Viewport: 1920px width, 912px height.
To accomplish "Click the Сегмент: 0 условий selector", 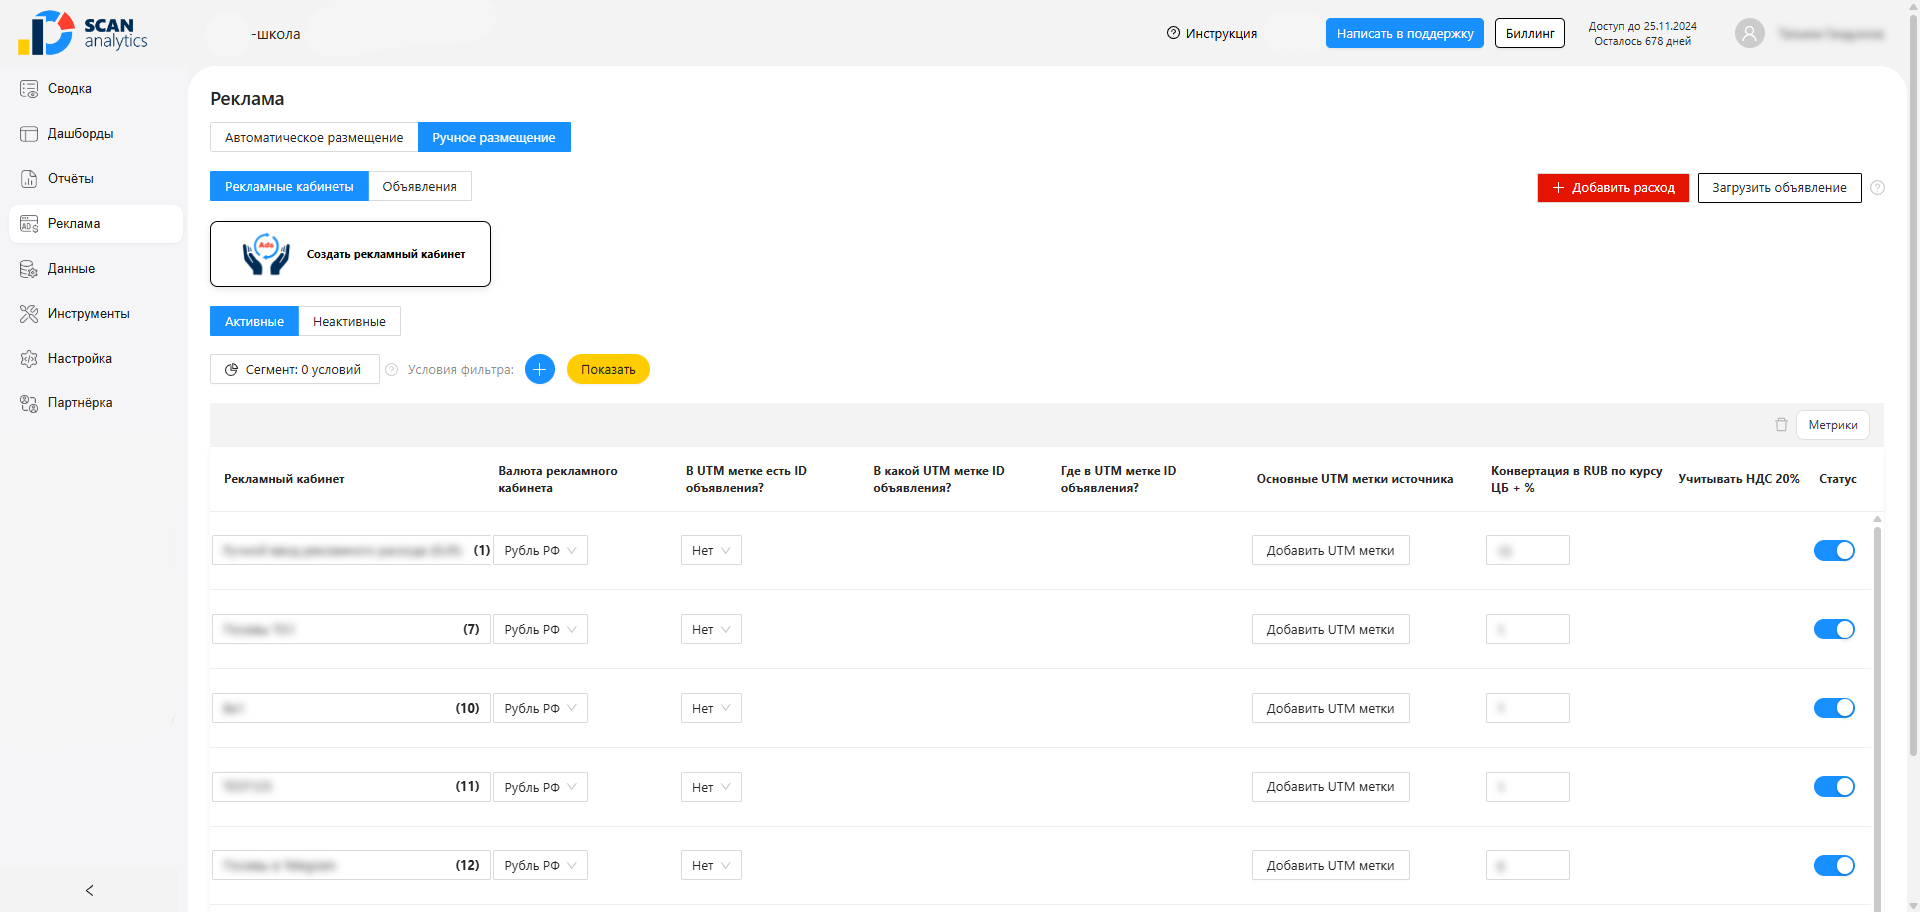I will click(295, 369).
